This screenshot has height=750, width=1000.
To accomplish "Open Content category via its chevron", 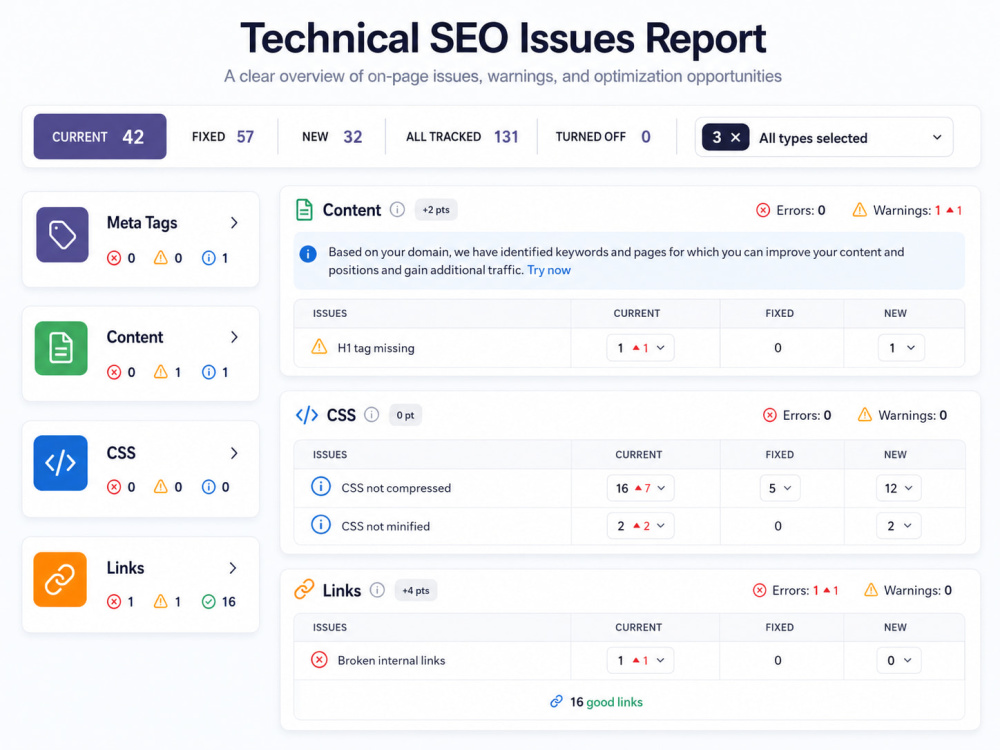I will (x=234, y=337).
